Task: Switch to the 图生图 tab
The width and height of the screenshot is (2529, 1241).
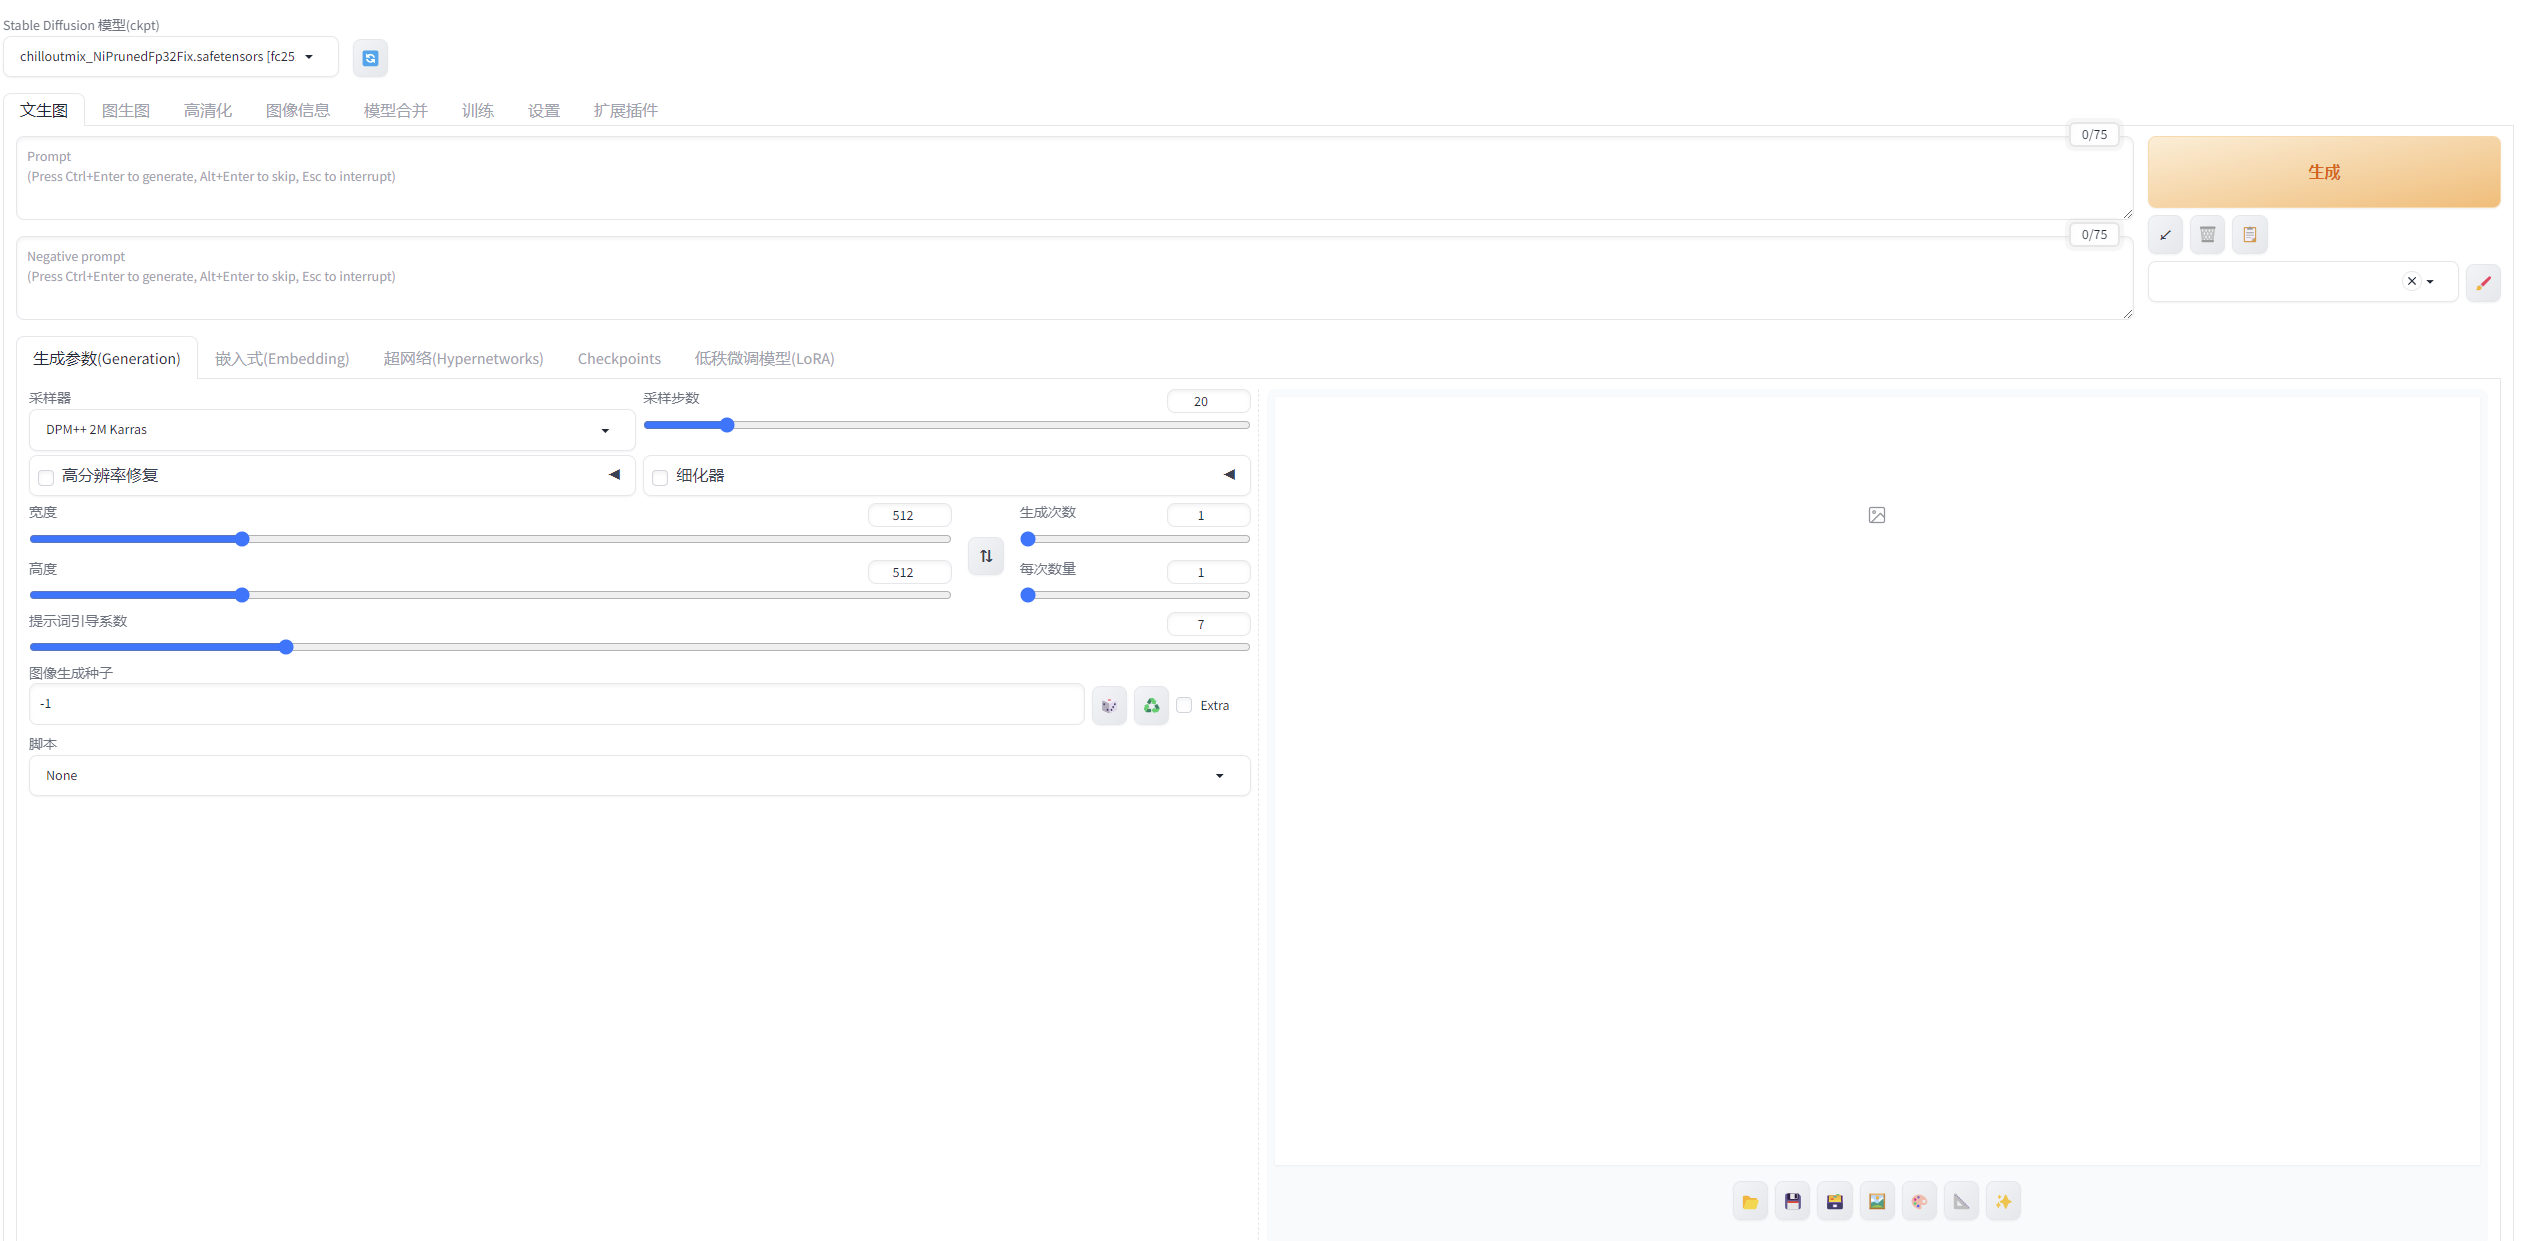Action: (x=126, y=110)
